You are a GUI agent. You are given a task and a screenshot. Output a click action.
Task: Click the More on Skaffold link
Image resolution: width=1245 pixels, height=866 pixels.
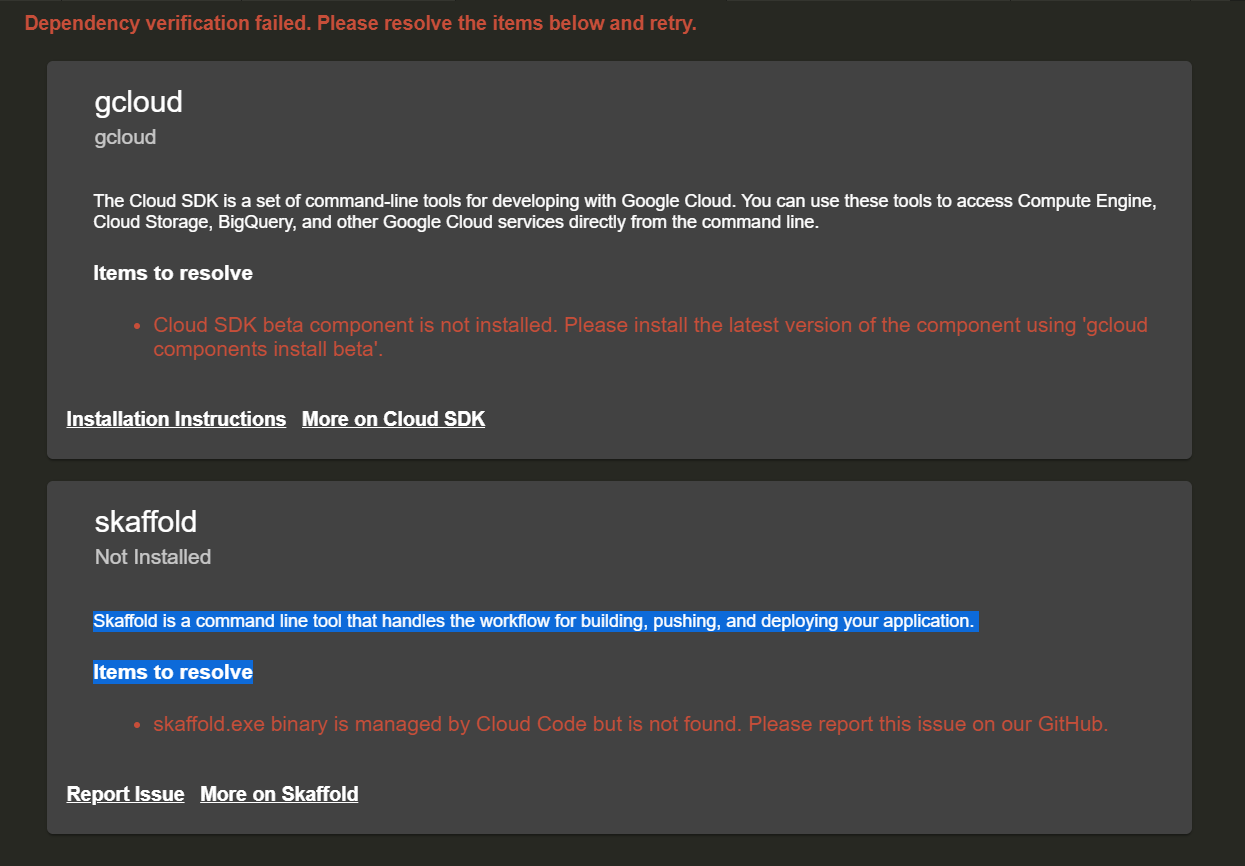[x=279, y=794]
